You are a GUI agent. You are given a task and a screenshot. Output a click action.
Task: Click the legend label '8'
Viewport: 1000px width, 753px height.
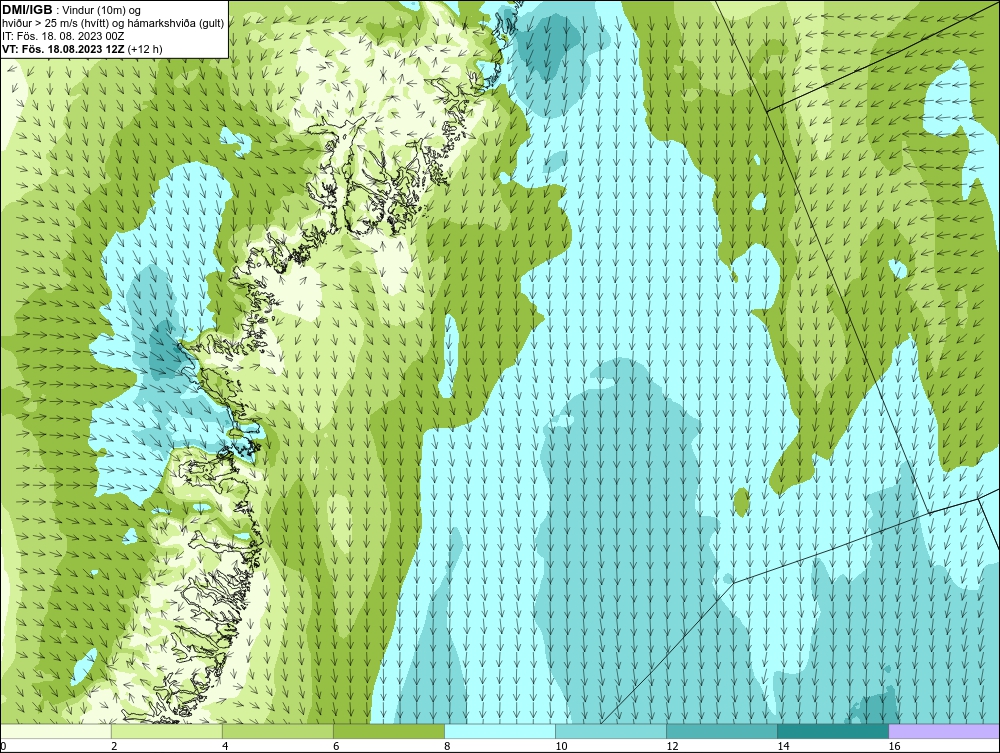coord(448,746)
